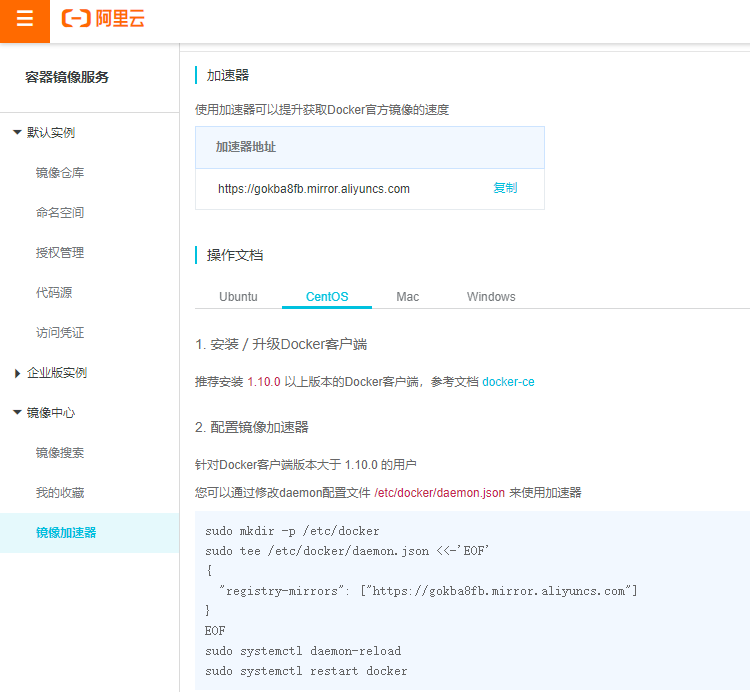Click the '1. 安装 / 升级Docker客户端' heading
The image size is (750, 692).
(281, 344)
